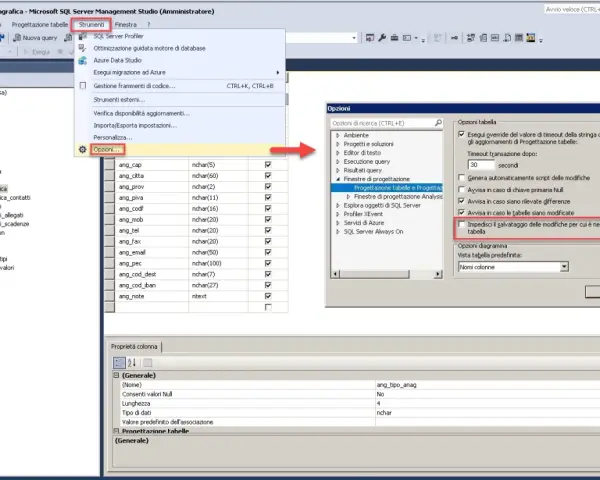
Task: Open Manage Indexes and Keys icon
Action: [483, 38]
